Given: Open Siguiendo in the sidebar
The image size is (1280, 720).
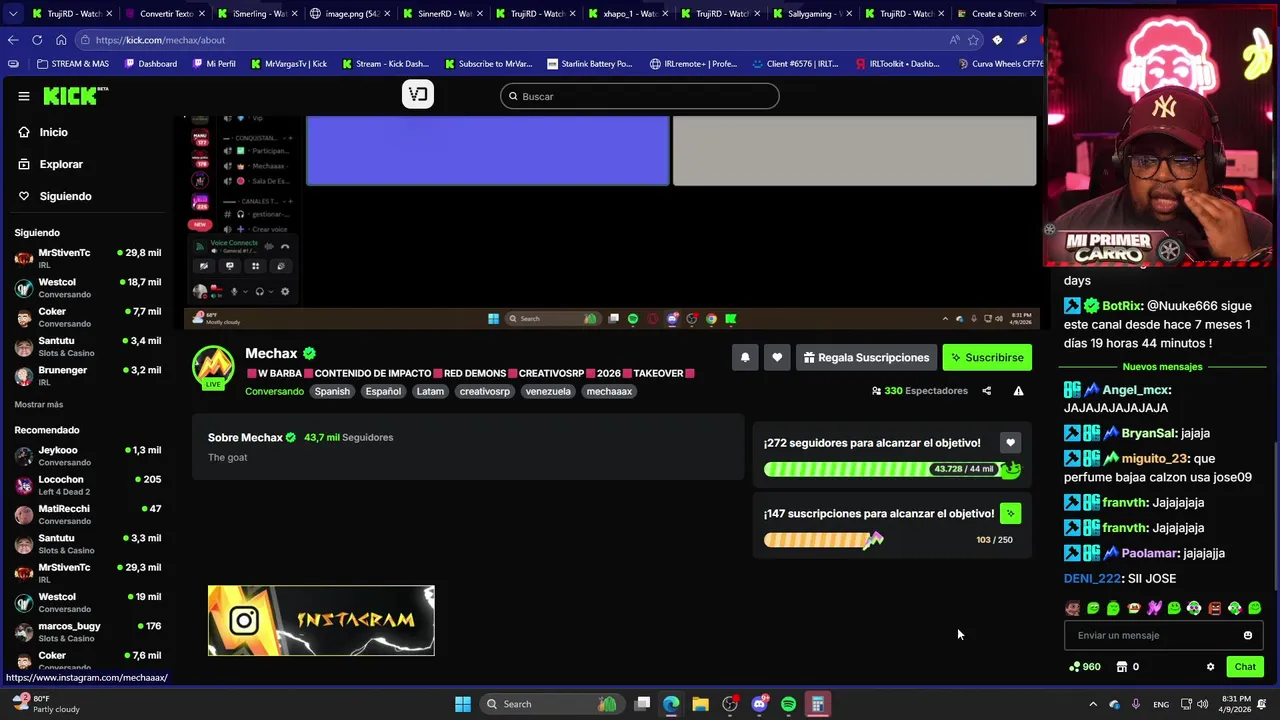Looking at the screenshot, I should pos(65,196).
